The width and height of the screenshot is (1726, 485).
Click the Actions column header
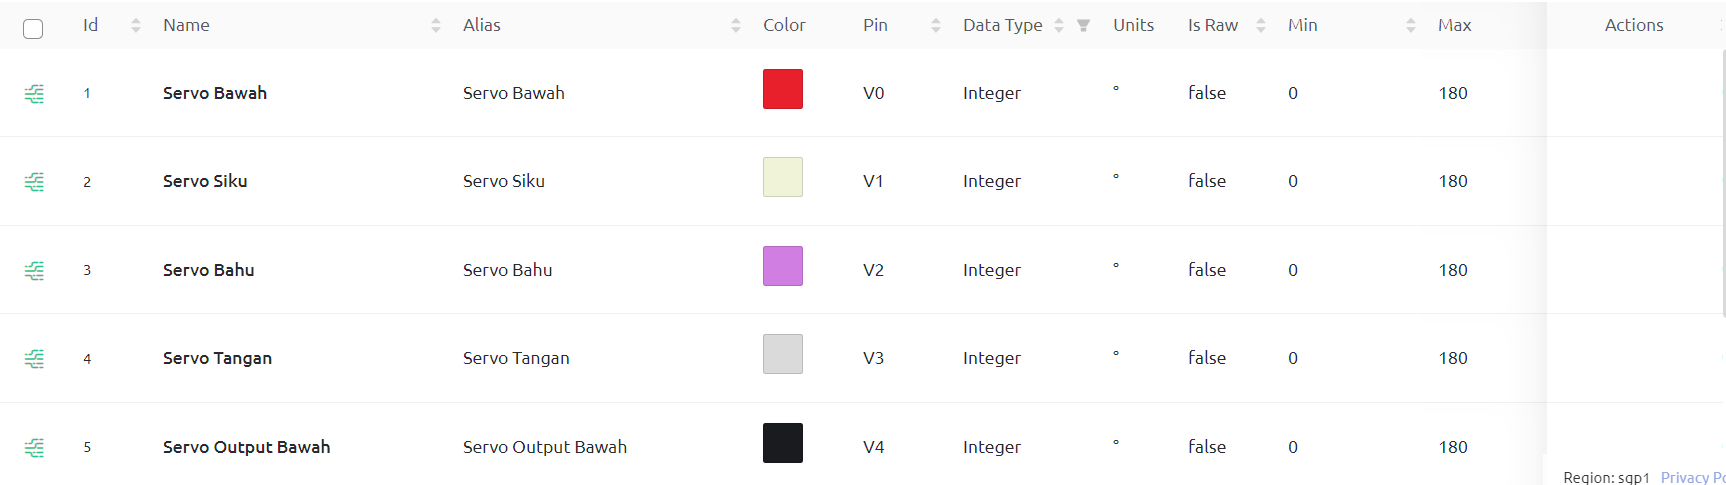1634,25
